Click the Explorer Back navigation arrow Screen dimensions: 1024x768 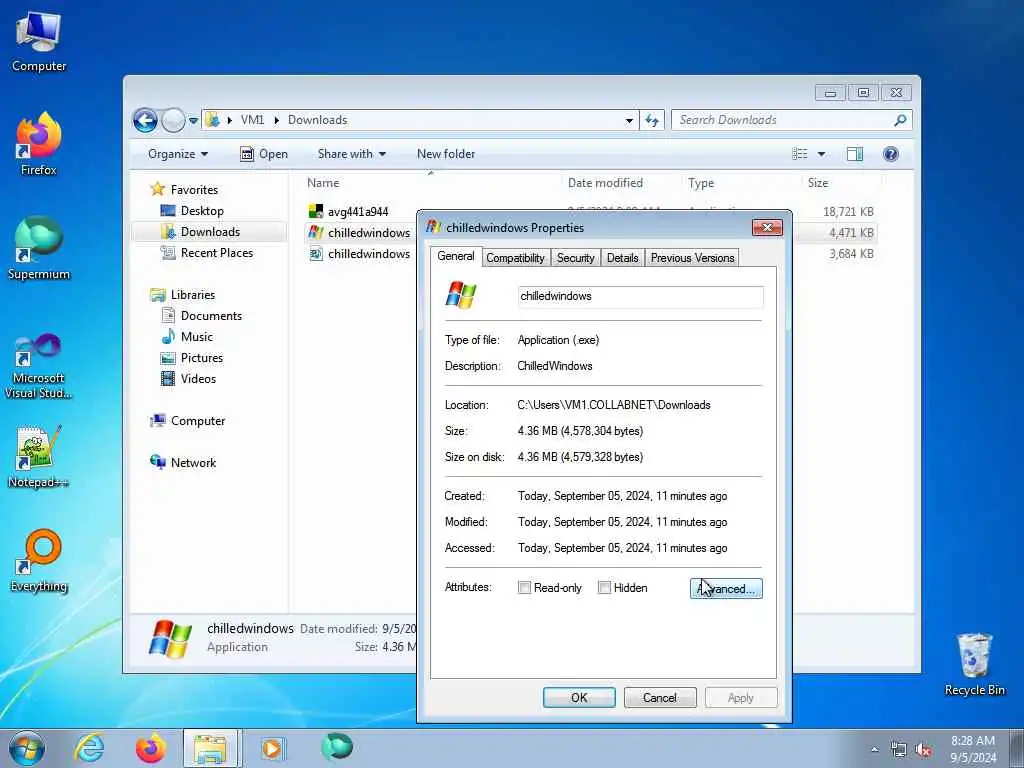click(x=146, y=120)
